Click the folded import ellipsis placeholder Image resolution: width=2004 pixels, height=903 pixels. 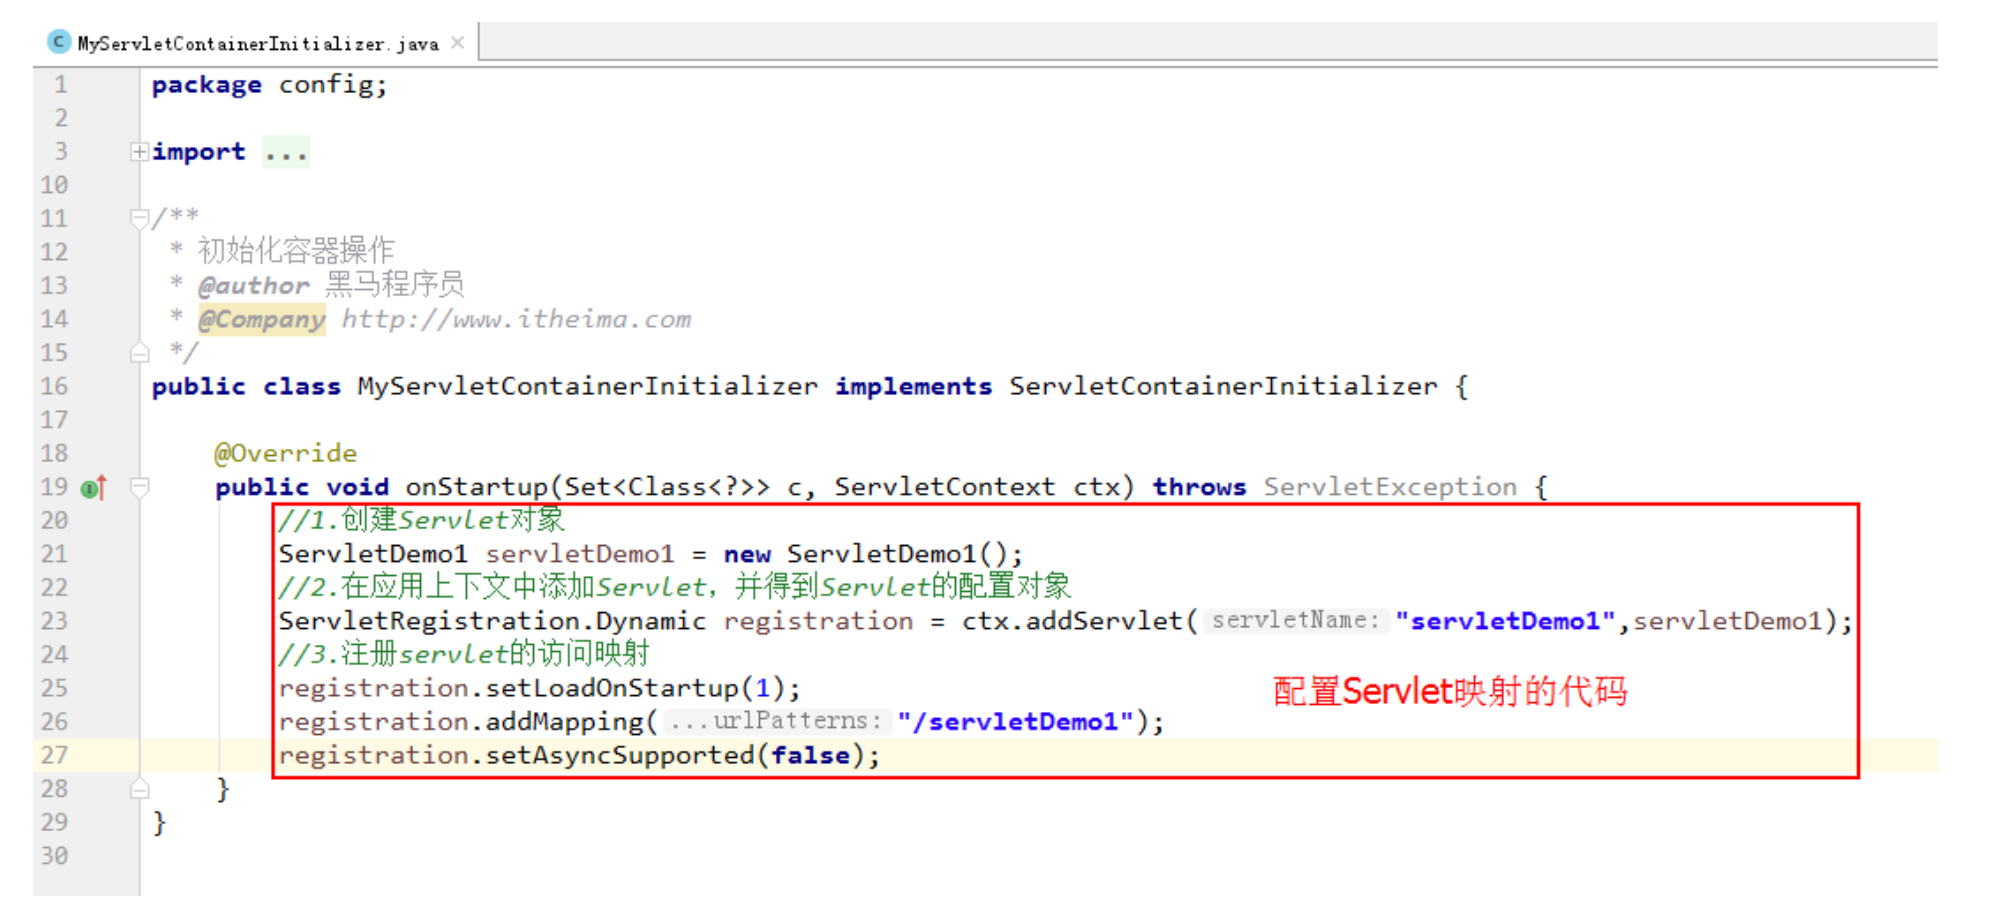click(x=286, y=152)
